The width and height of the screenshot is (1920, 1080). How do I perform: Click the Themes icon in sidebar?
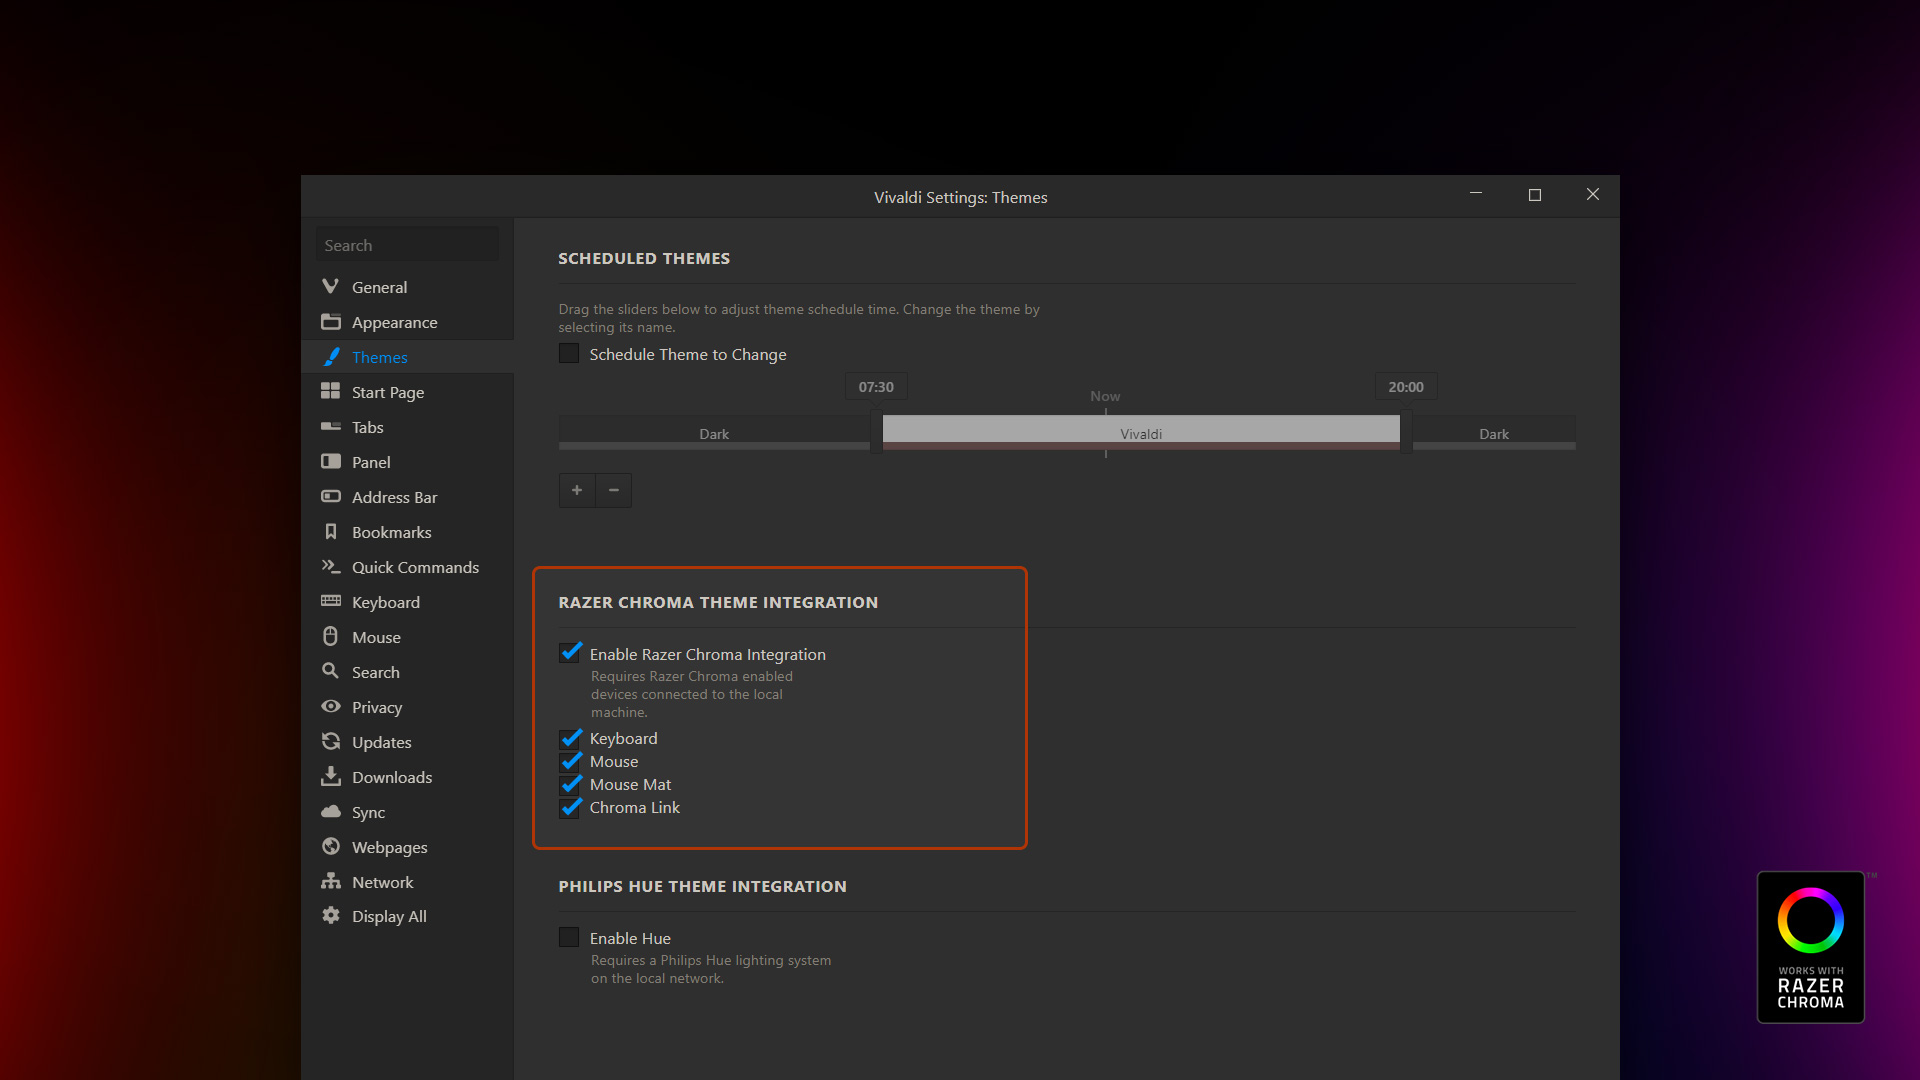coord(332,356)
